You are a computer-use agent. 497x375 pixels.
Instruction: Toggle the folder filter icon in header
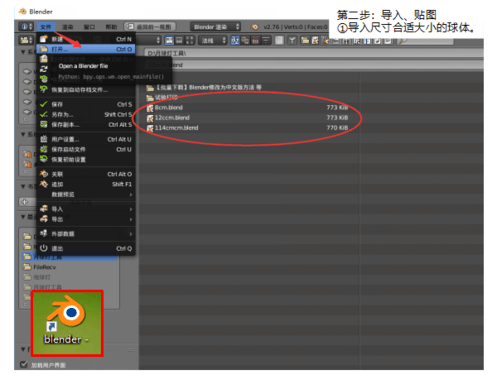coord(305,40)
